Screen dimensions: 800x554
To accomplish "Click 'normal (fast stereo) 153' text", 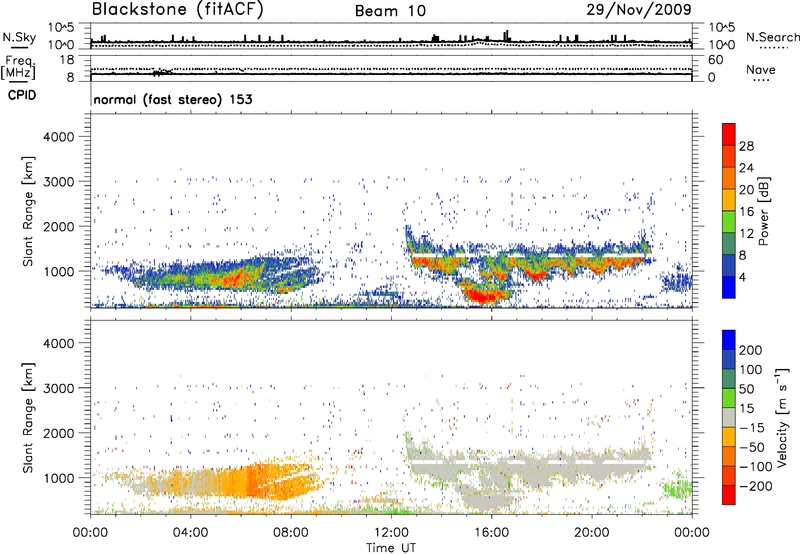I will pyautogui.click(x=173, y=100).
